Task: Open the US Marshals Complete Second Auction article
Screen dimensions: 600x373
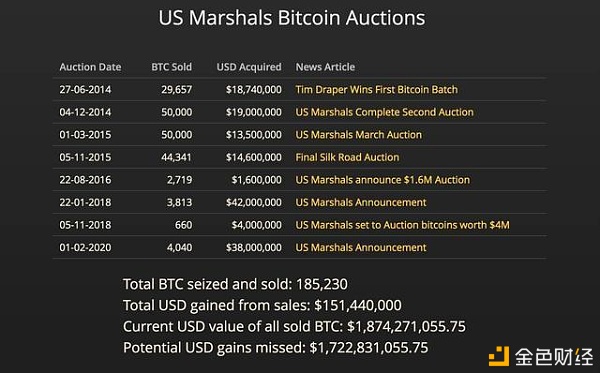Action: pos(384,112)
